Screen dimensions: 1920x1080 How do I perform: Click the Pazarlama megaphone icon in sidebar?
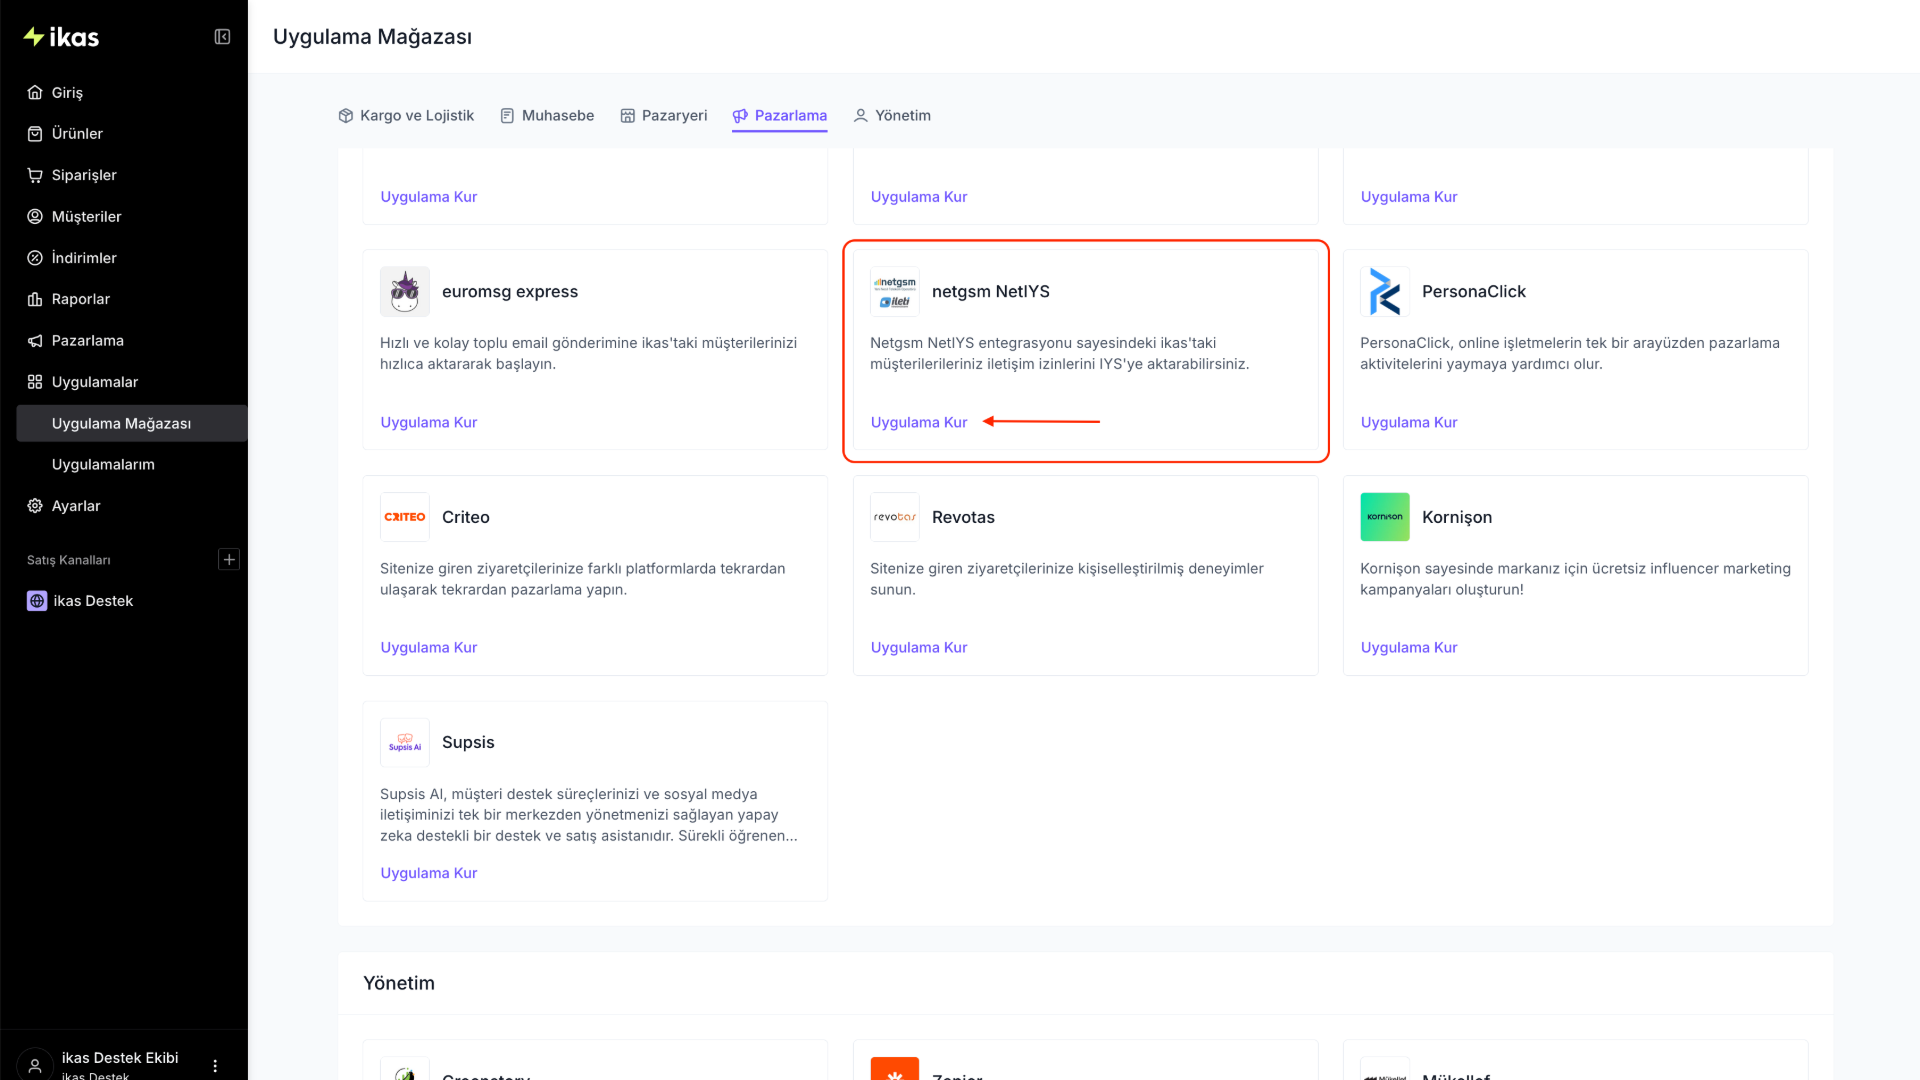[35, 341]
